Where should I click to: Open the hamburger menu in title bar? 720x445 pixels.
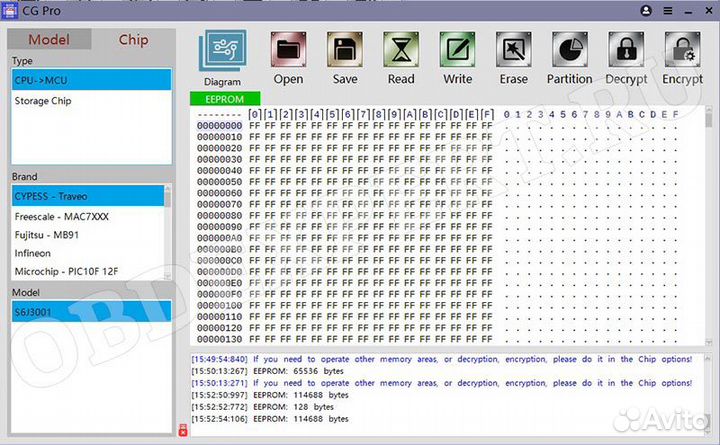tap(667, 11)
